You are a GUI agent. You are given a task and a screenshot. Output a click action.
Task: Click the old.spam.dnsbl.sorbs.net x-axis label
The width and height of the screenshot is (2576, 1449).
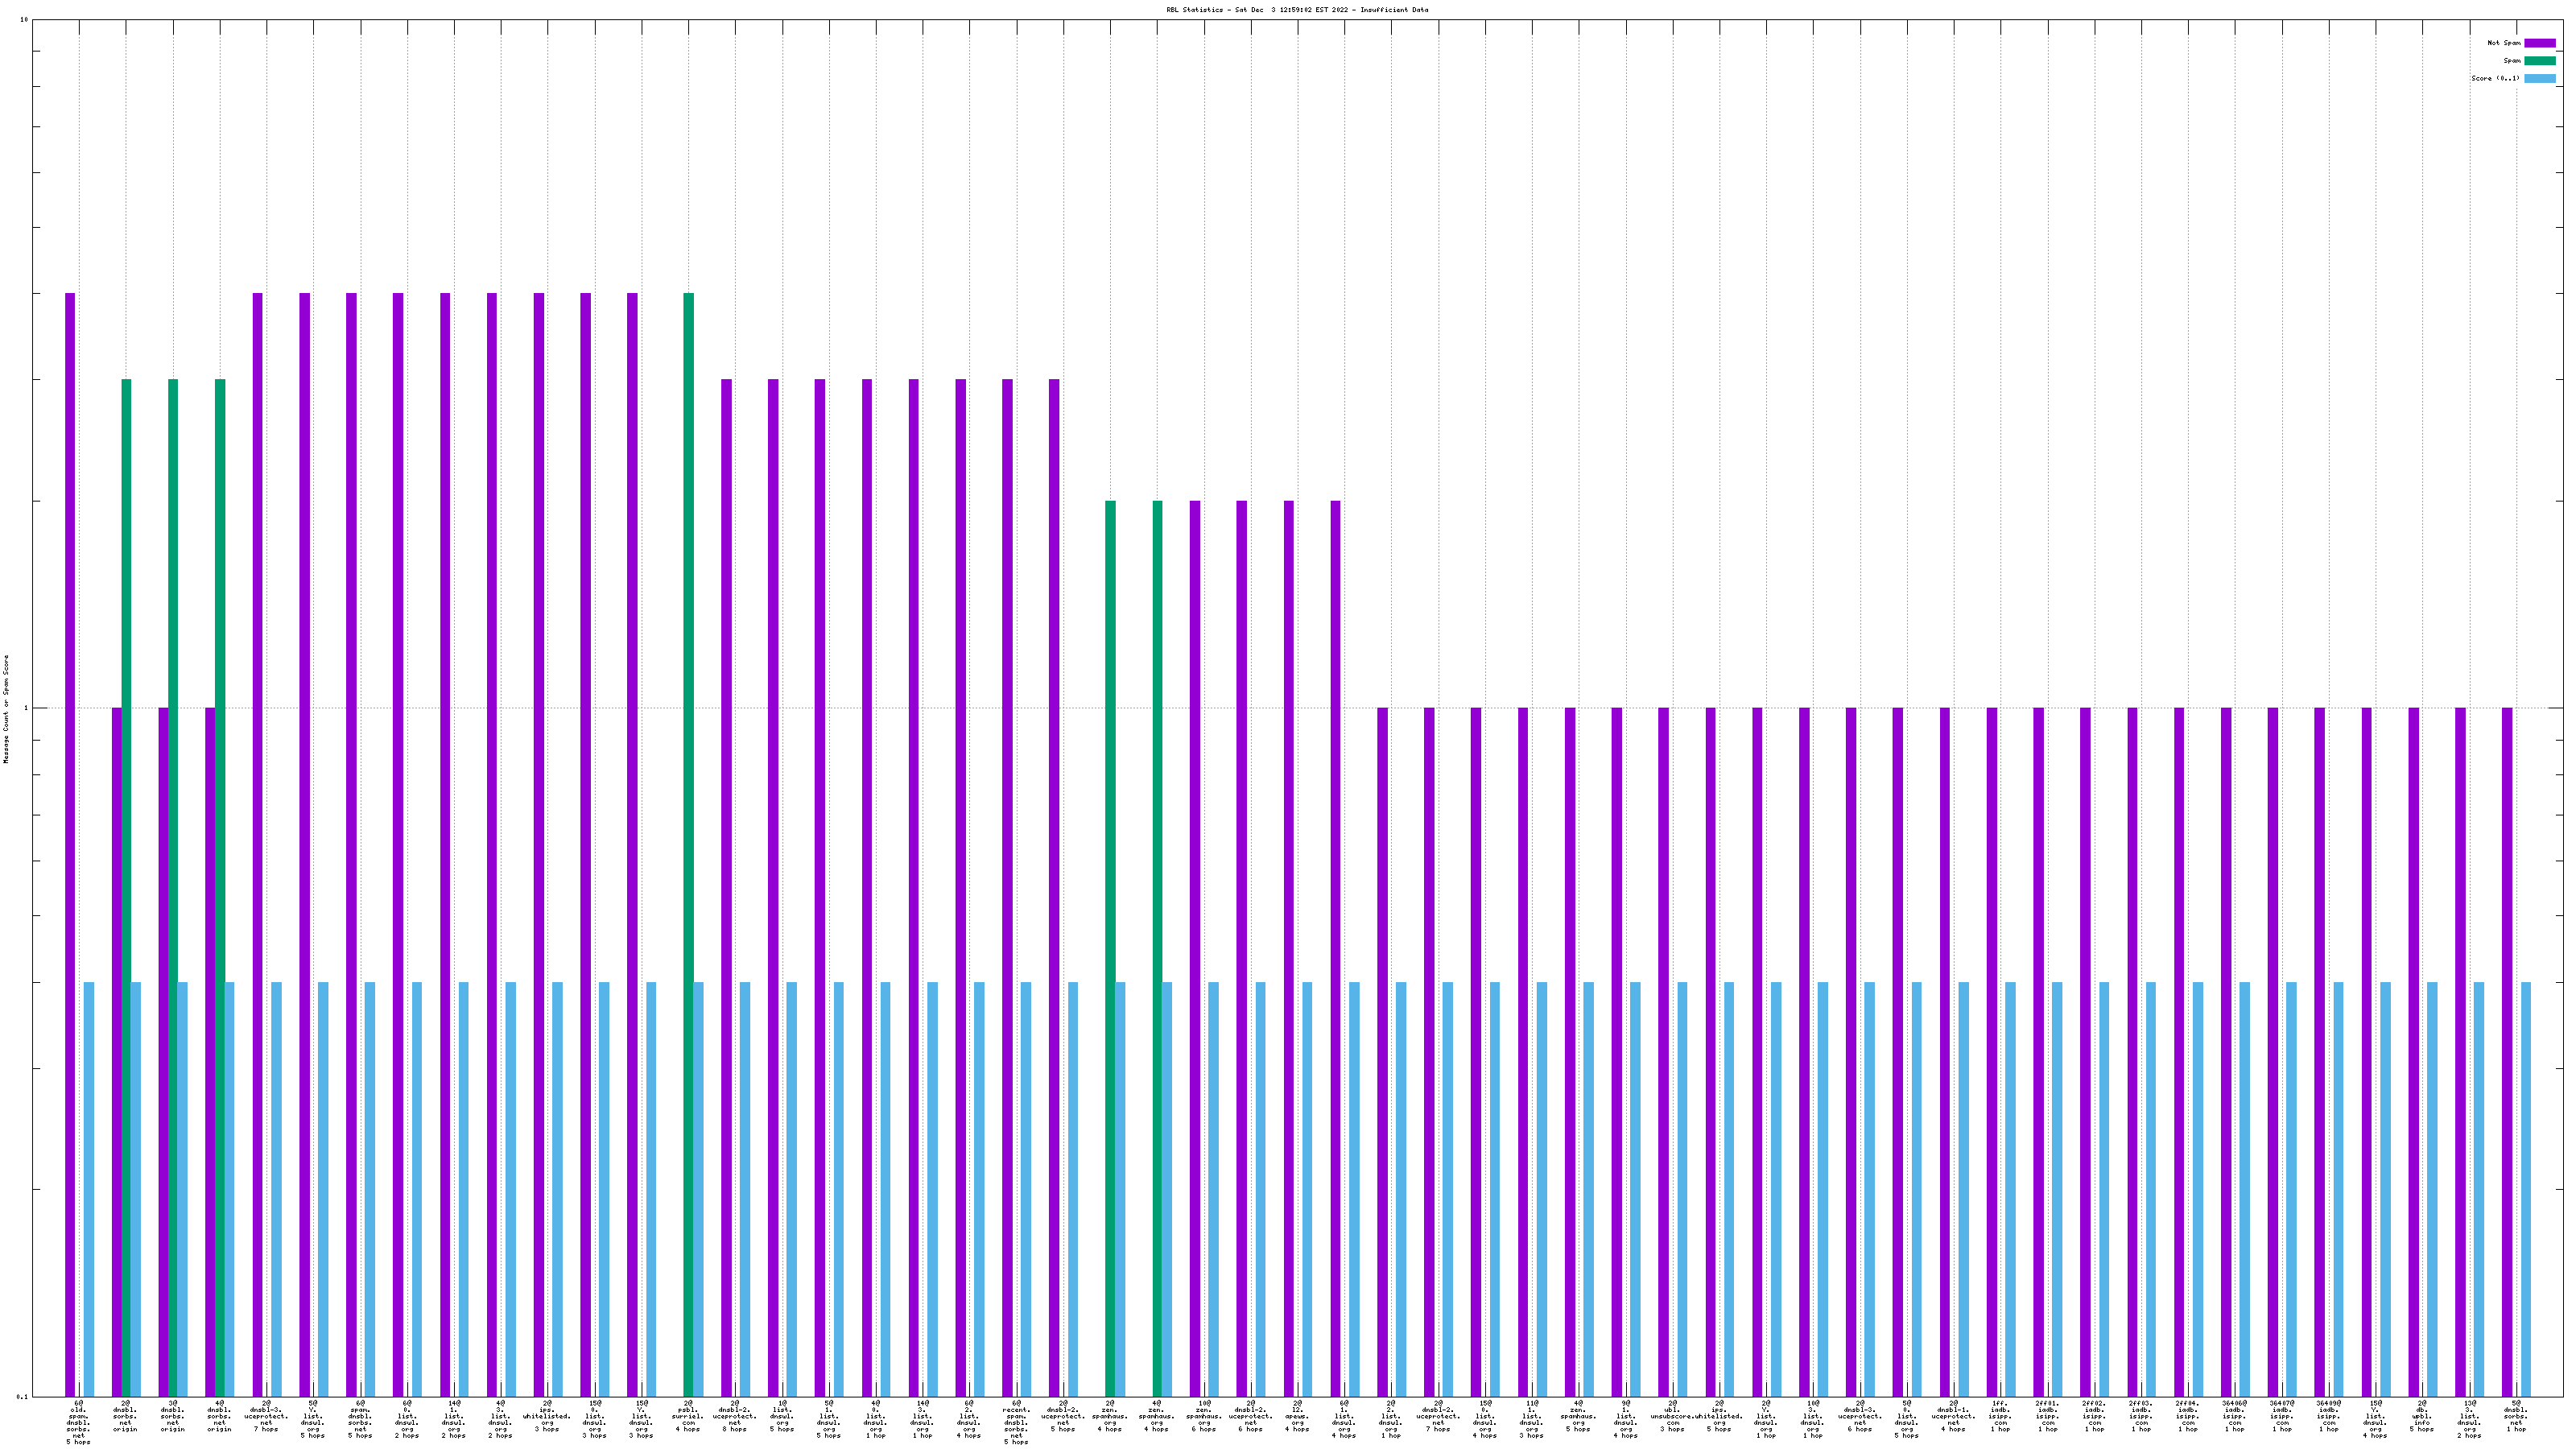[78, 1423]
